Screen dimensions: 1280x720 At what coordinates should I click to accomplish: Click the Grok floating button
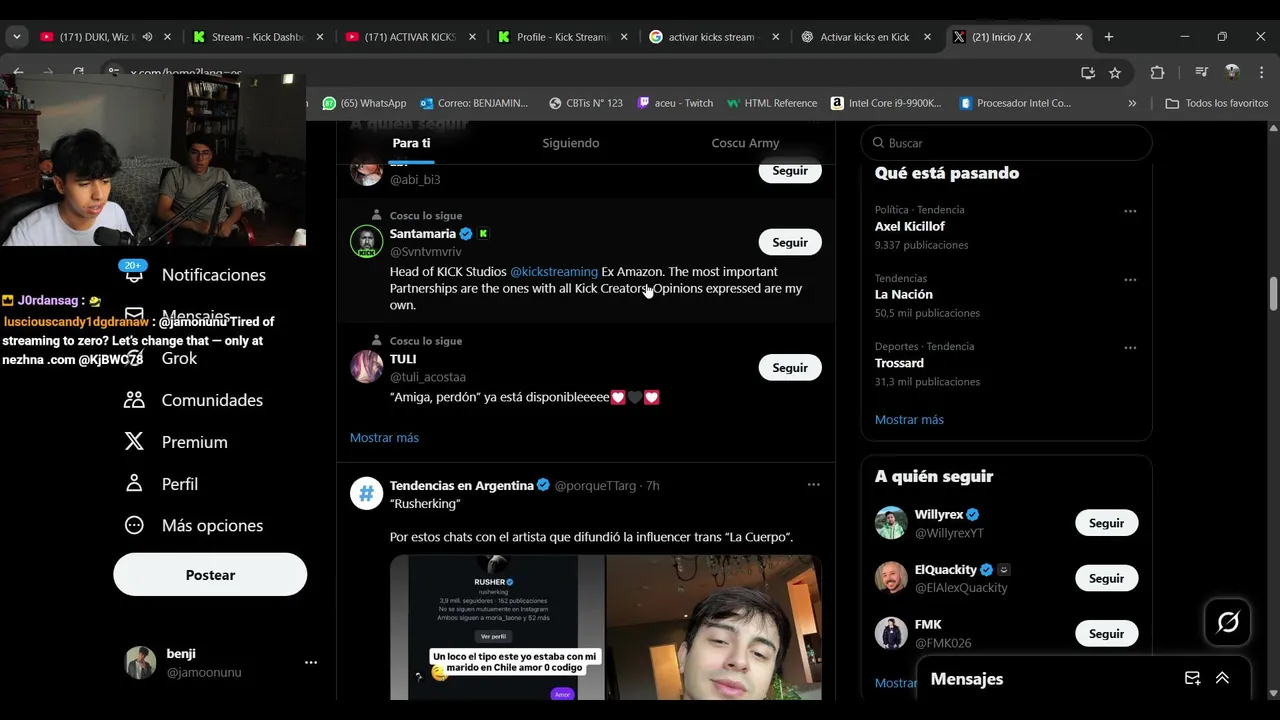pyautogui.click(x=1228, y=623)
